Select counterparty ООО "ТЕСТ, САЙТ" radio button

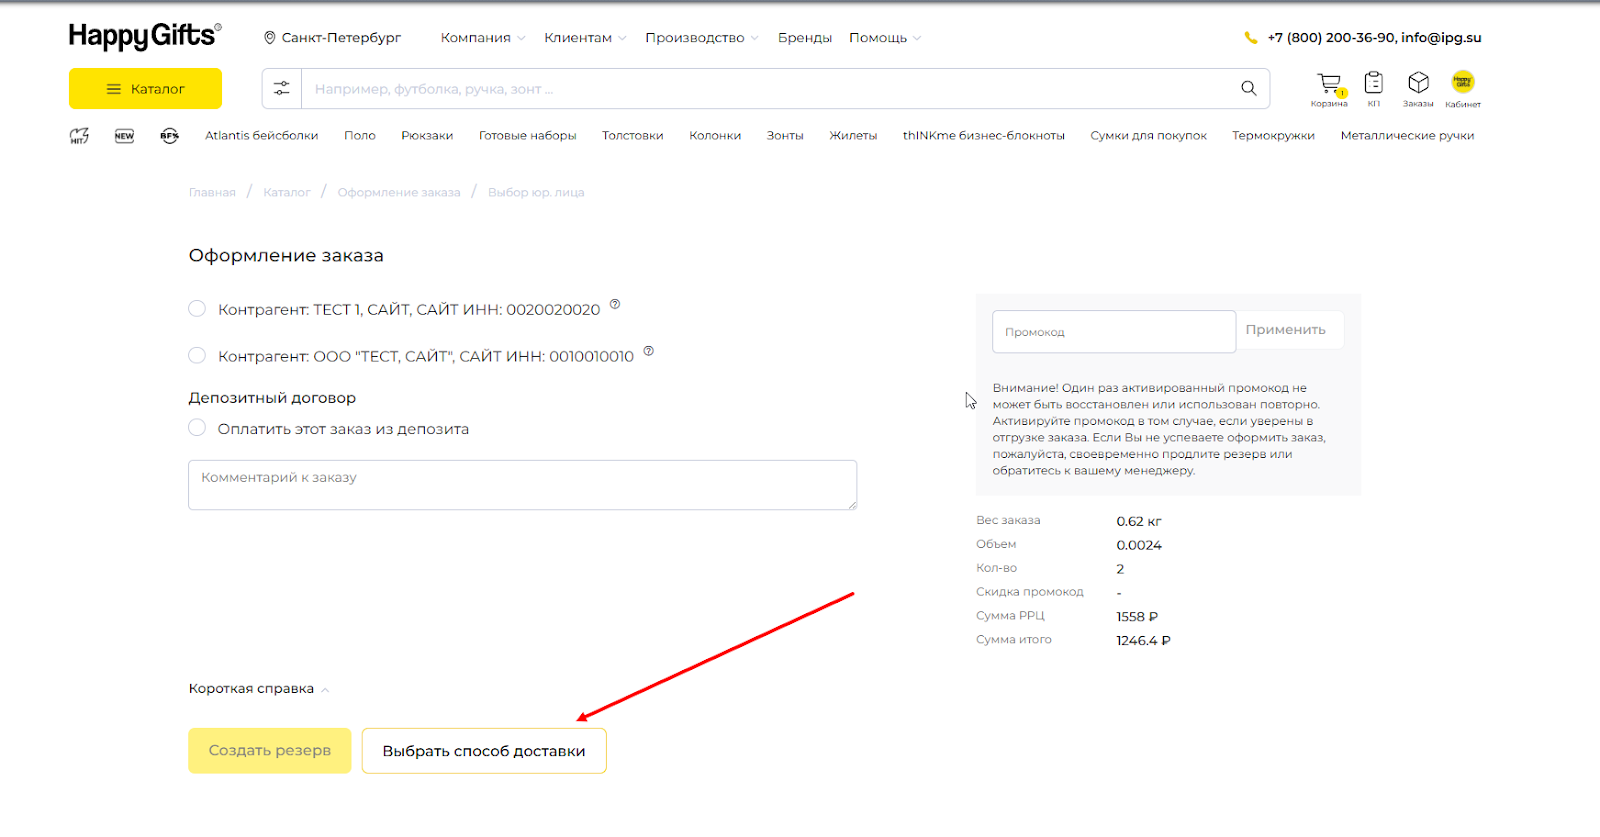(x=197, y=356)
